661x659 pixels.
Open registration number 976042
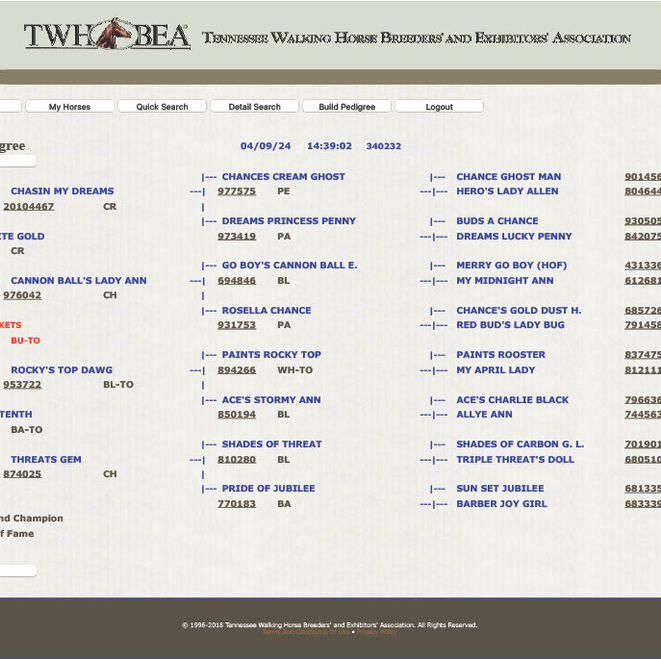coord(22,295)
